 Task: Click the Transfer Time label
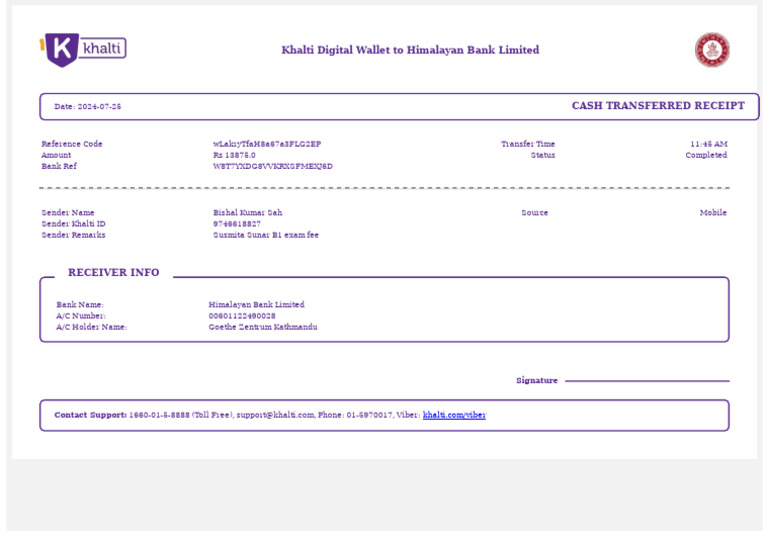[x=528, y=144]
